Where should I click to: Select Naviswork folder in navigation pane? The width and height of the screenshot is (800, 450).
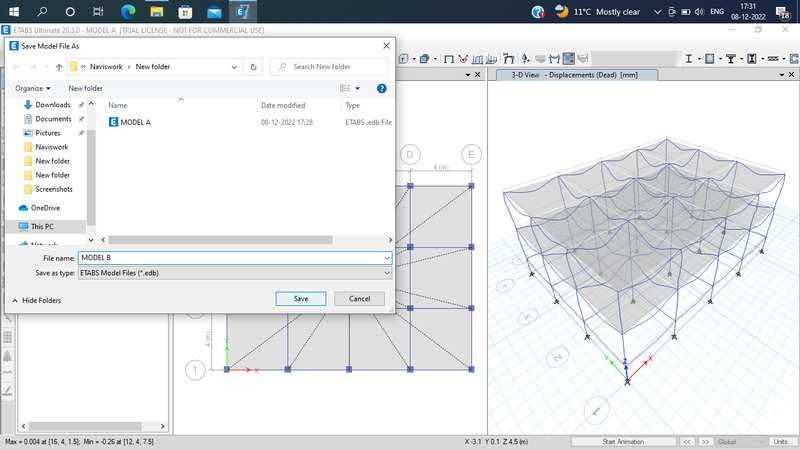coord(51,147)
